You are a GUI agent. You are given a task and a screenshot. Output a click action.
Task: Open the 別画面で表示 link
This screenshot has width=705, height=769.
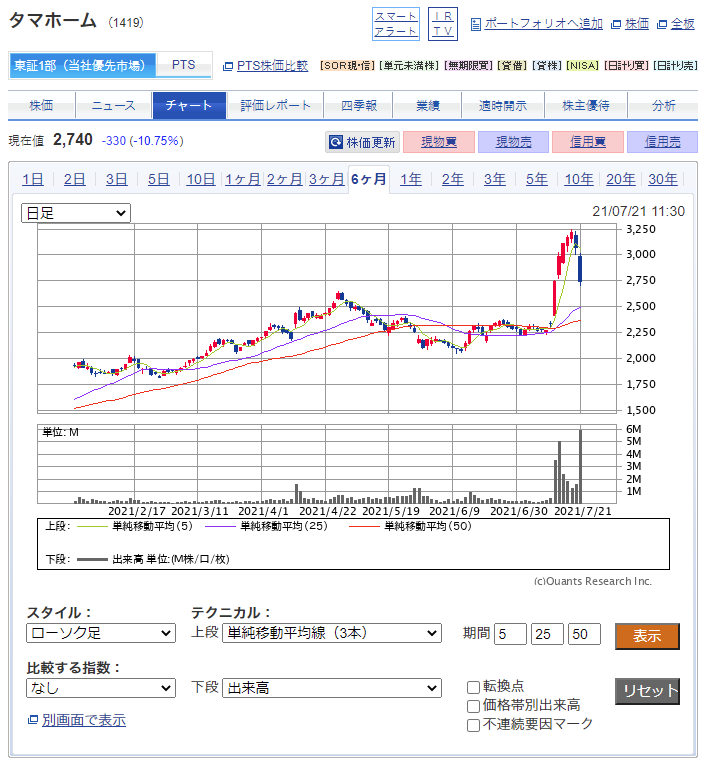coord(84,720)
